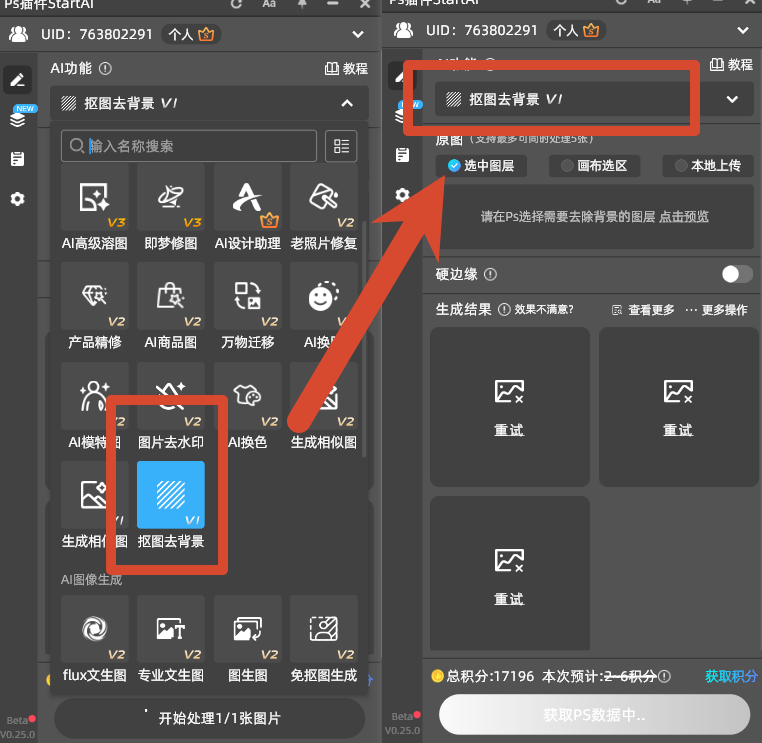Open layers NEW icon in left sidebar
This screenshot has height=743, width=762.
[18, 118]
